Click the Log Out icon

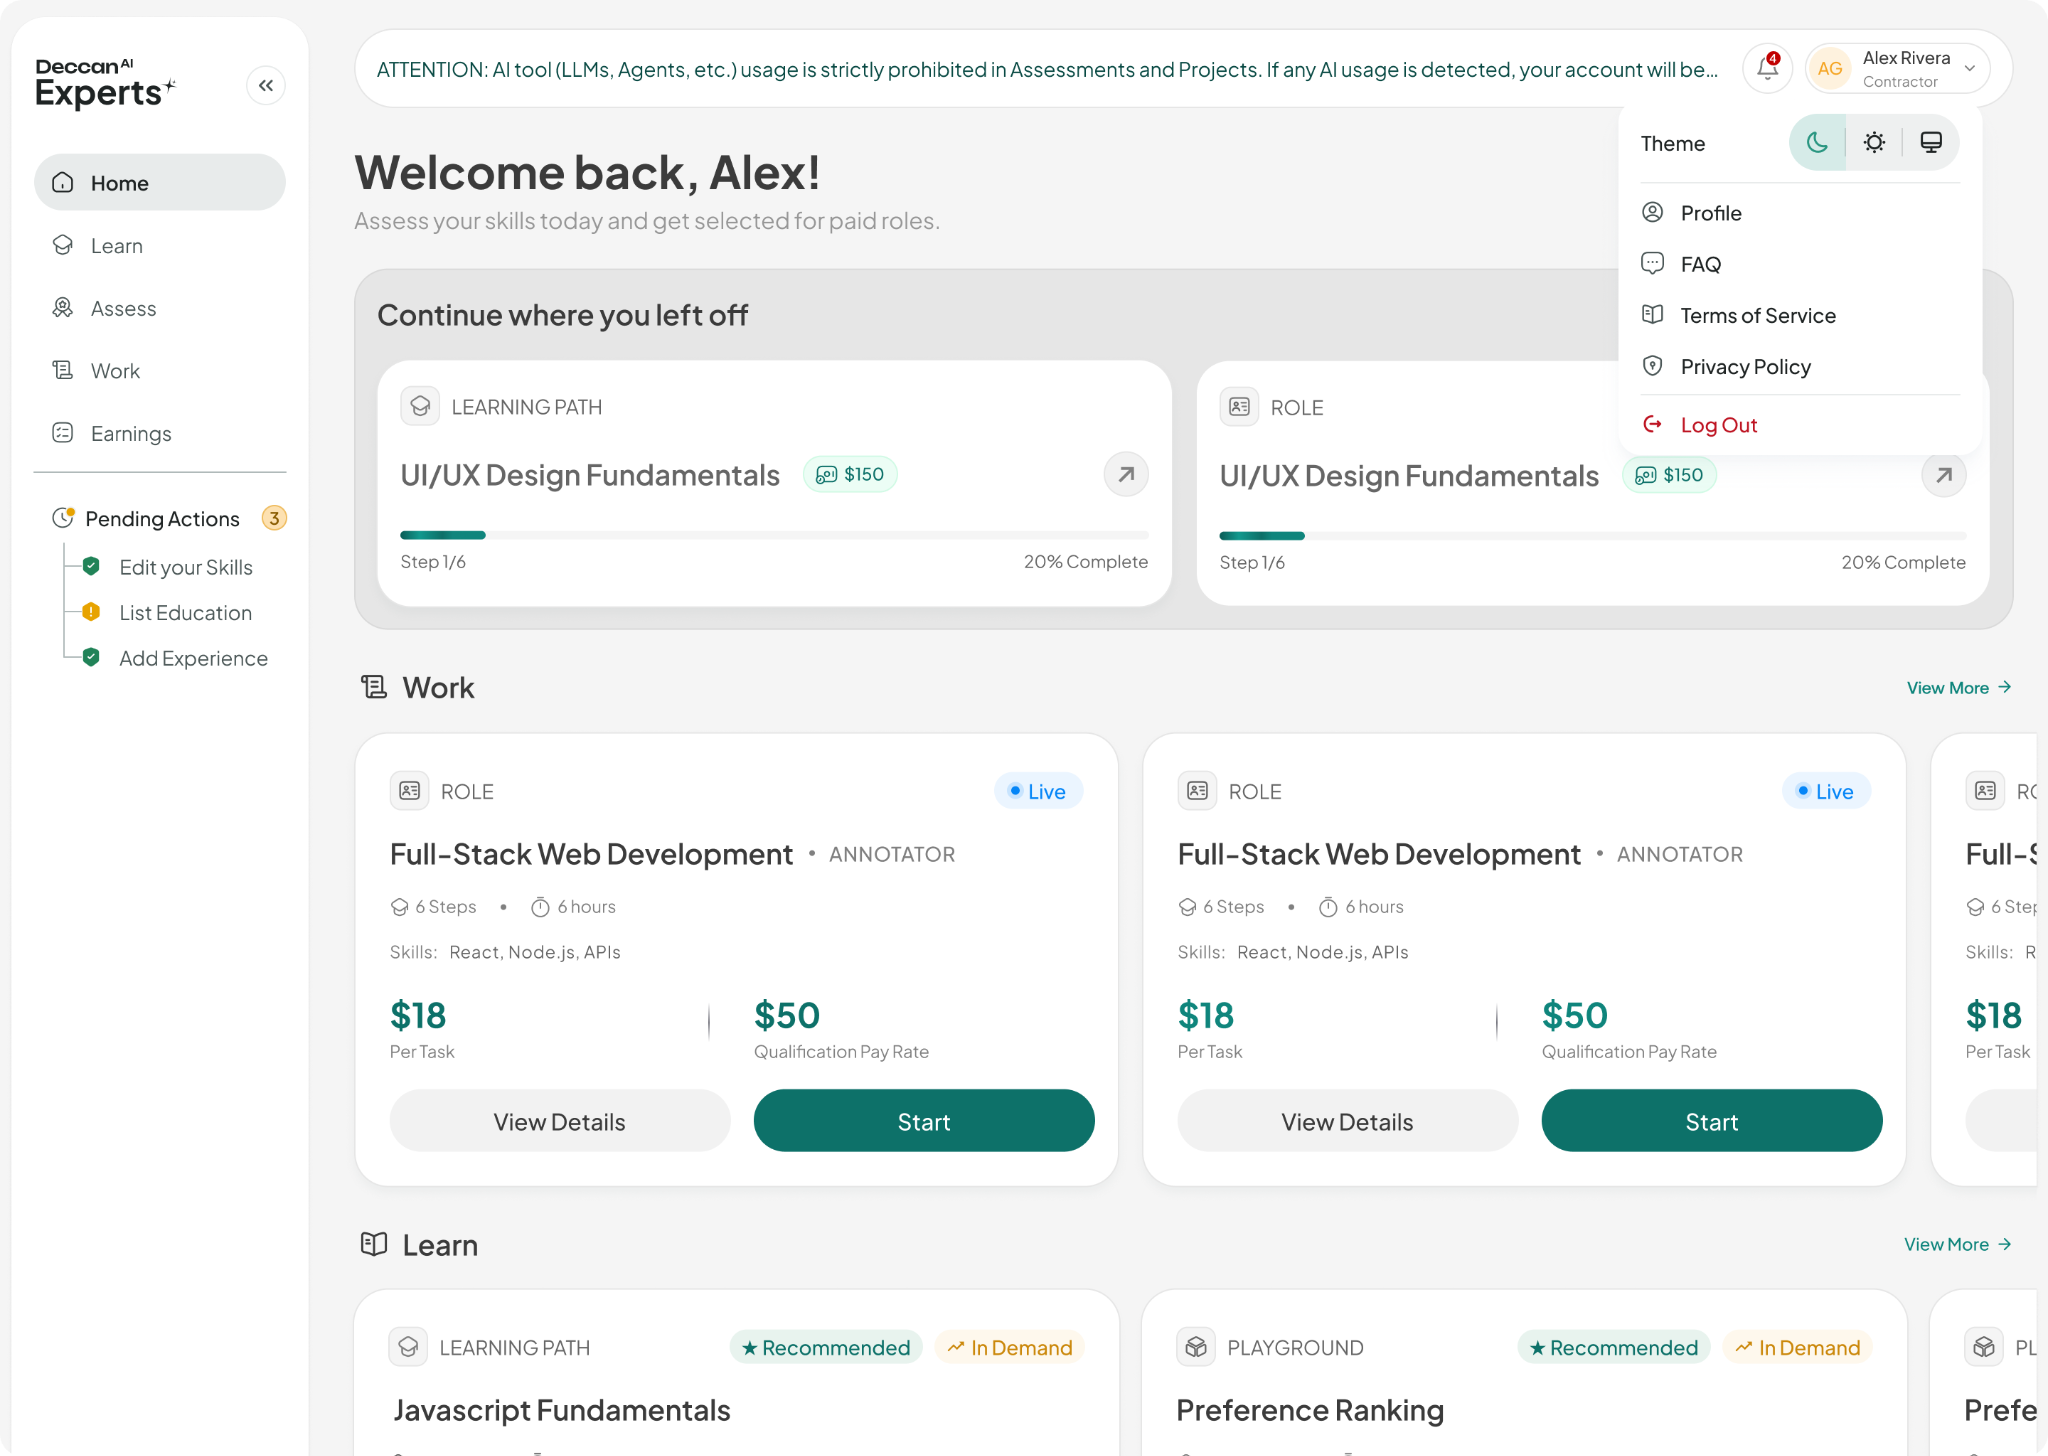[x=1653, y=425]
